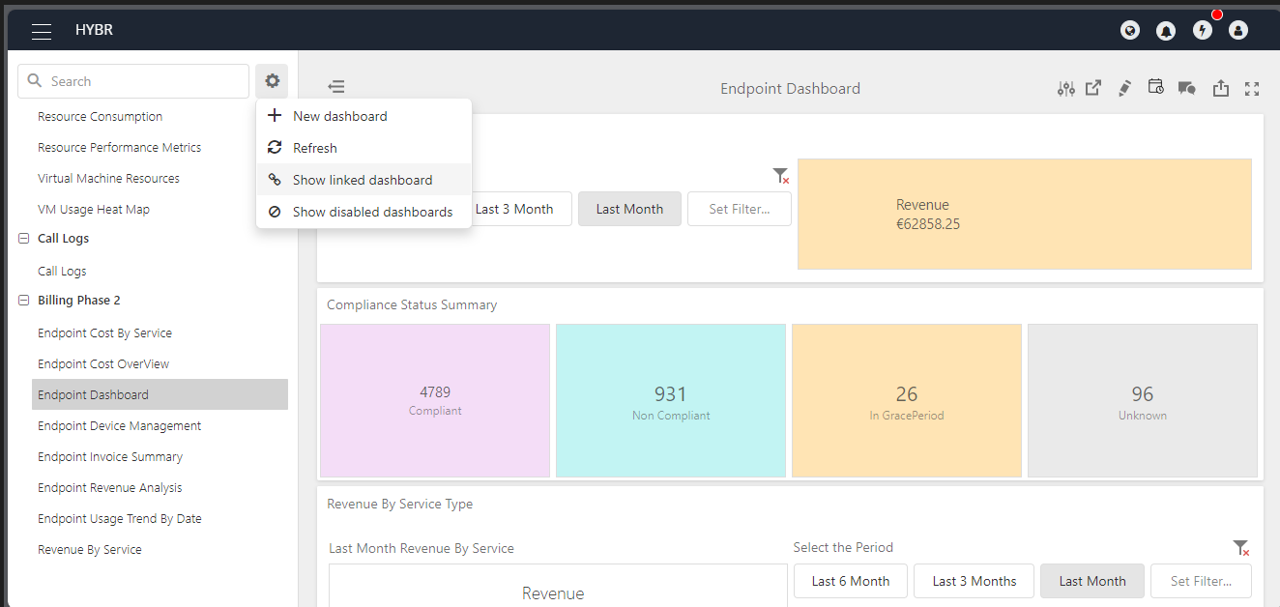Viewport: 1280px width, 607px height.
Task: Open Virtual Machine Resources dashboard
Action: pyautogui.click(x=109, y=178)
